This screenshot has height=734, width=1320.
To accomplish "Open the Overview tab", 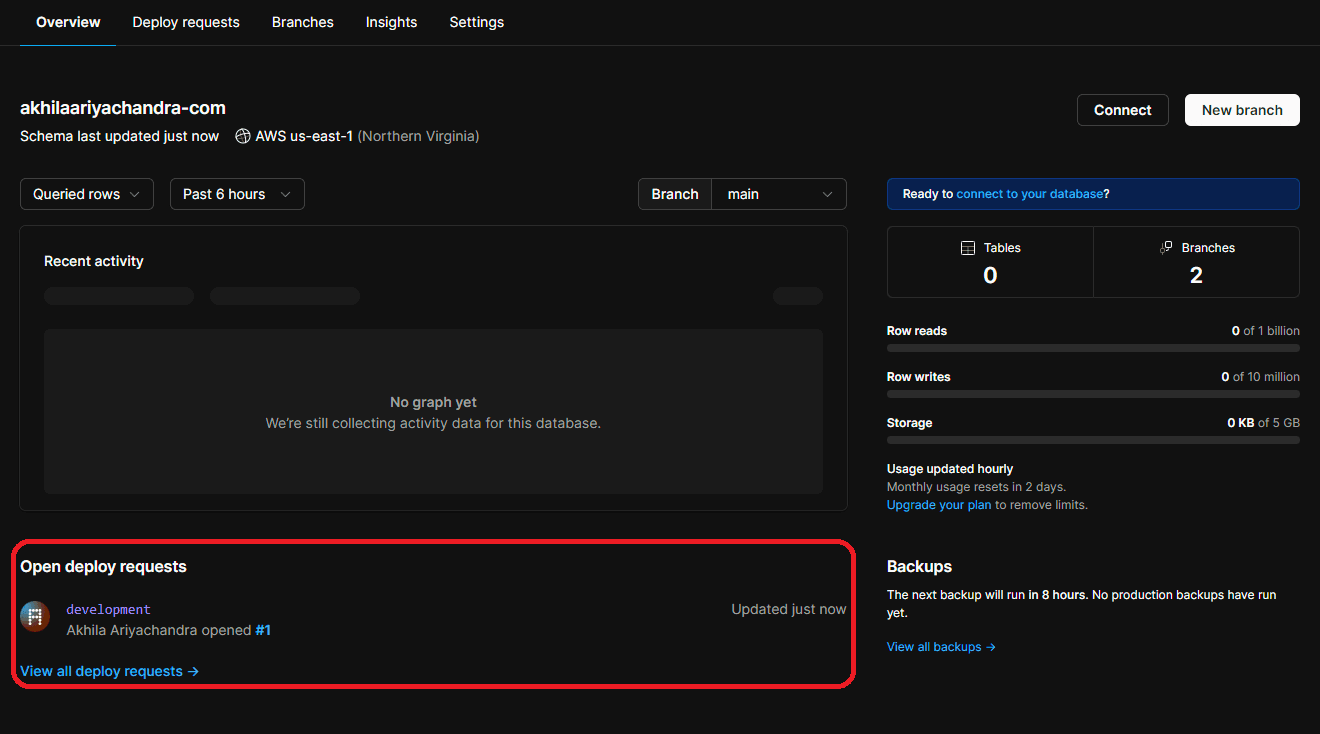I will pyautogui.click(x=68, y=22).
